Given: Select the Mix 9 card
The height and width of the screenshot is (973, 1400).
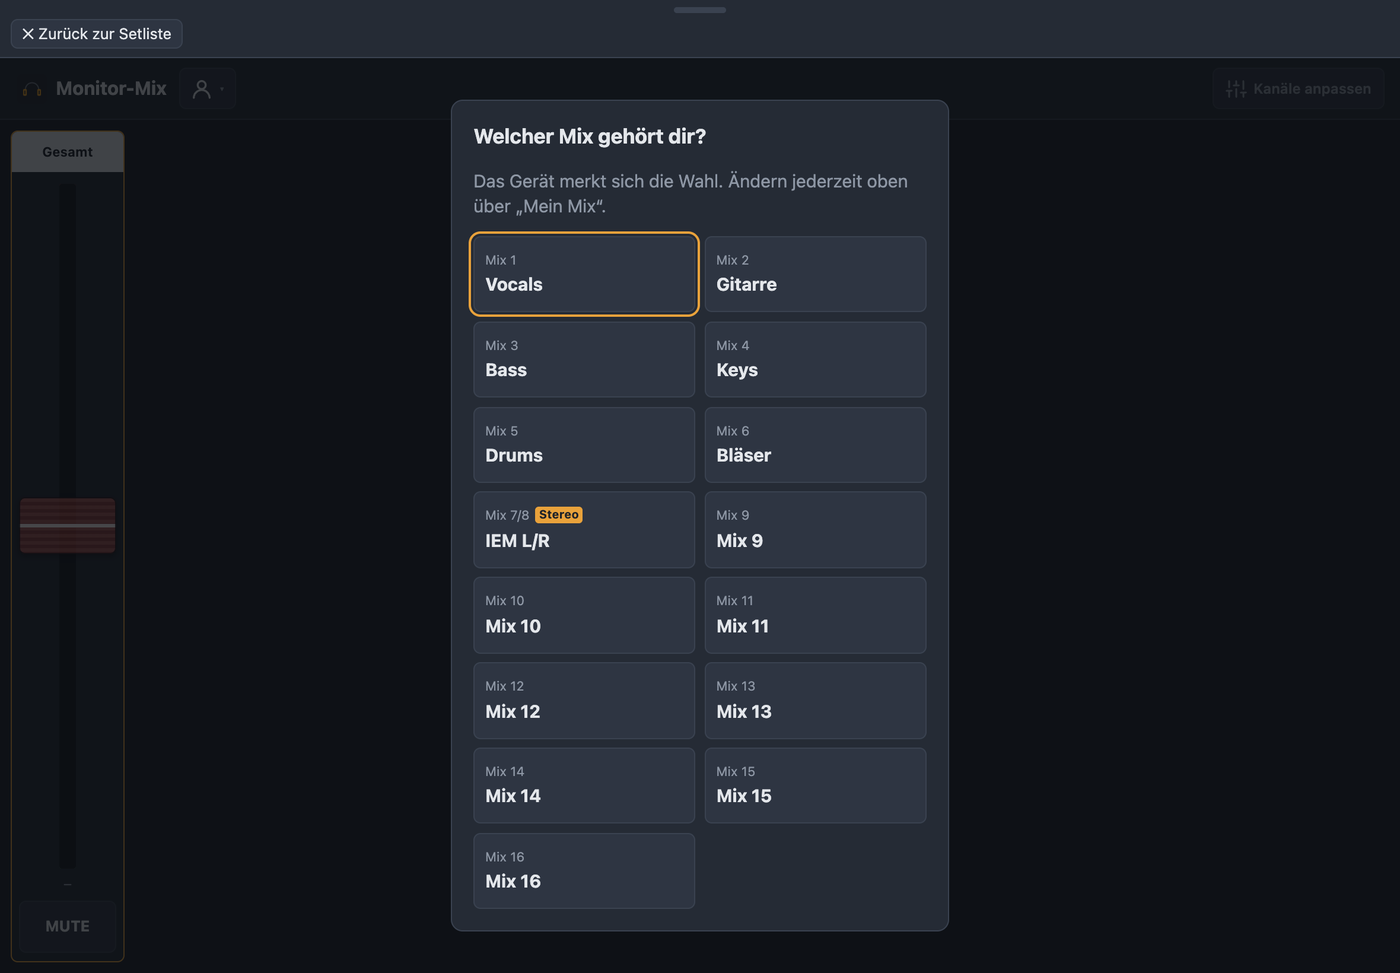Looking at the screenshot, I should (x=815, y=530).
